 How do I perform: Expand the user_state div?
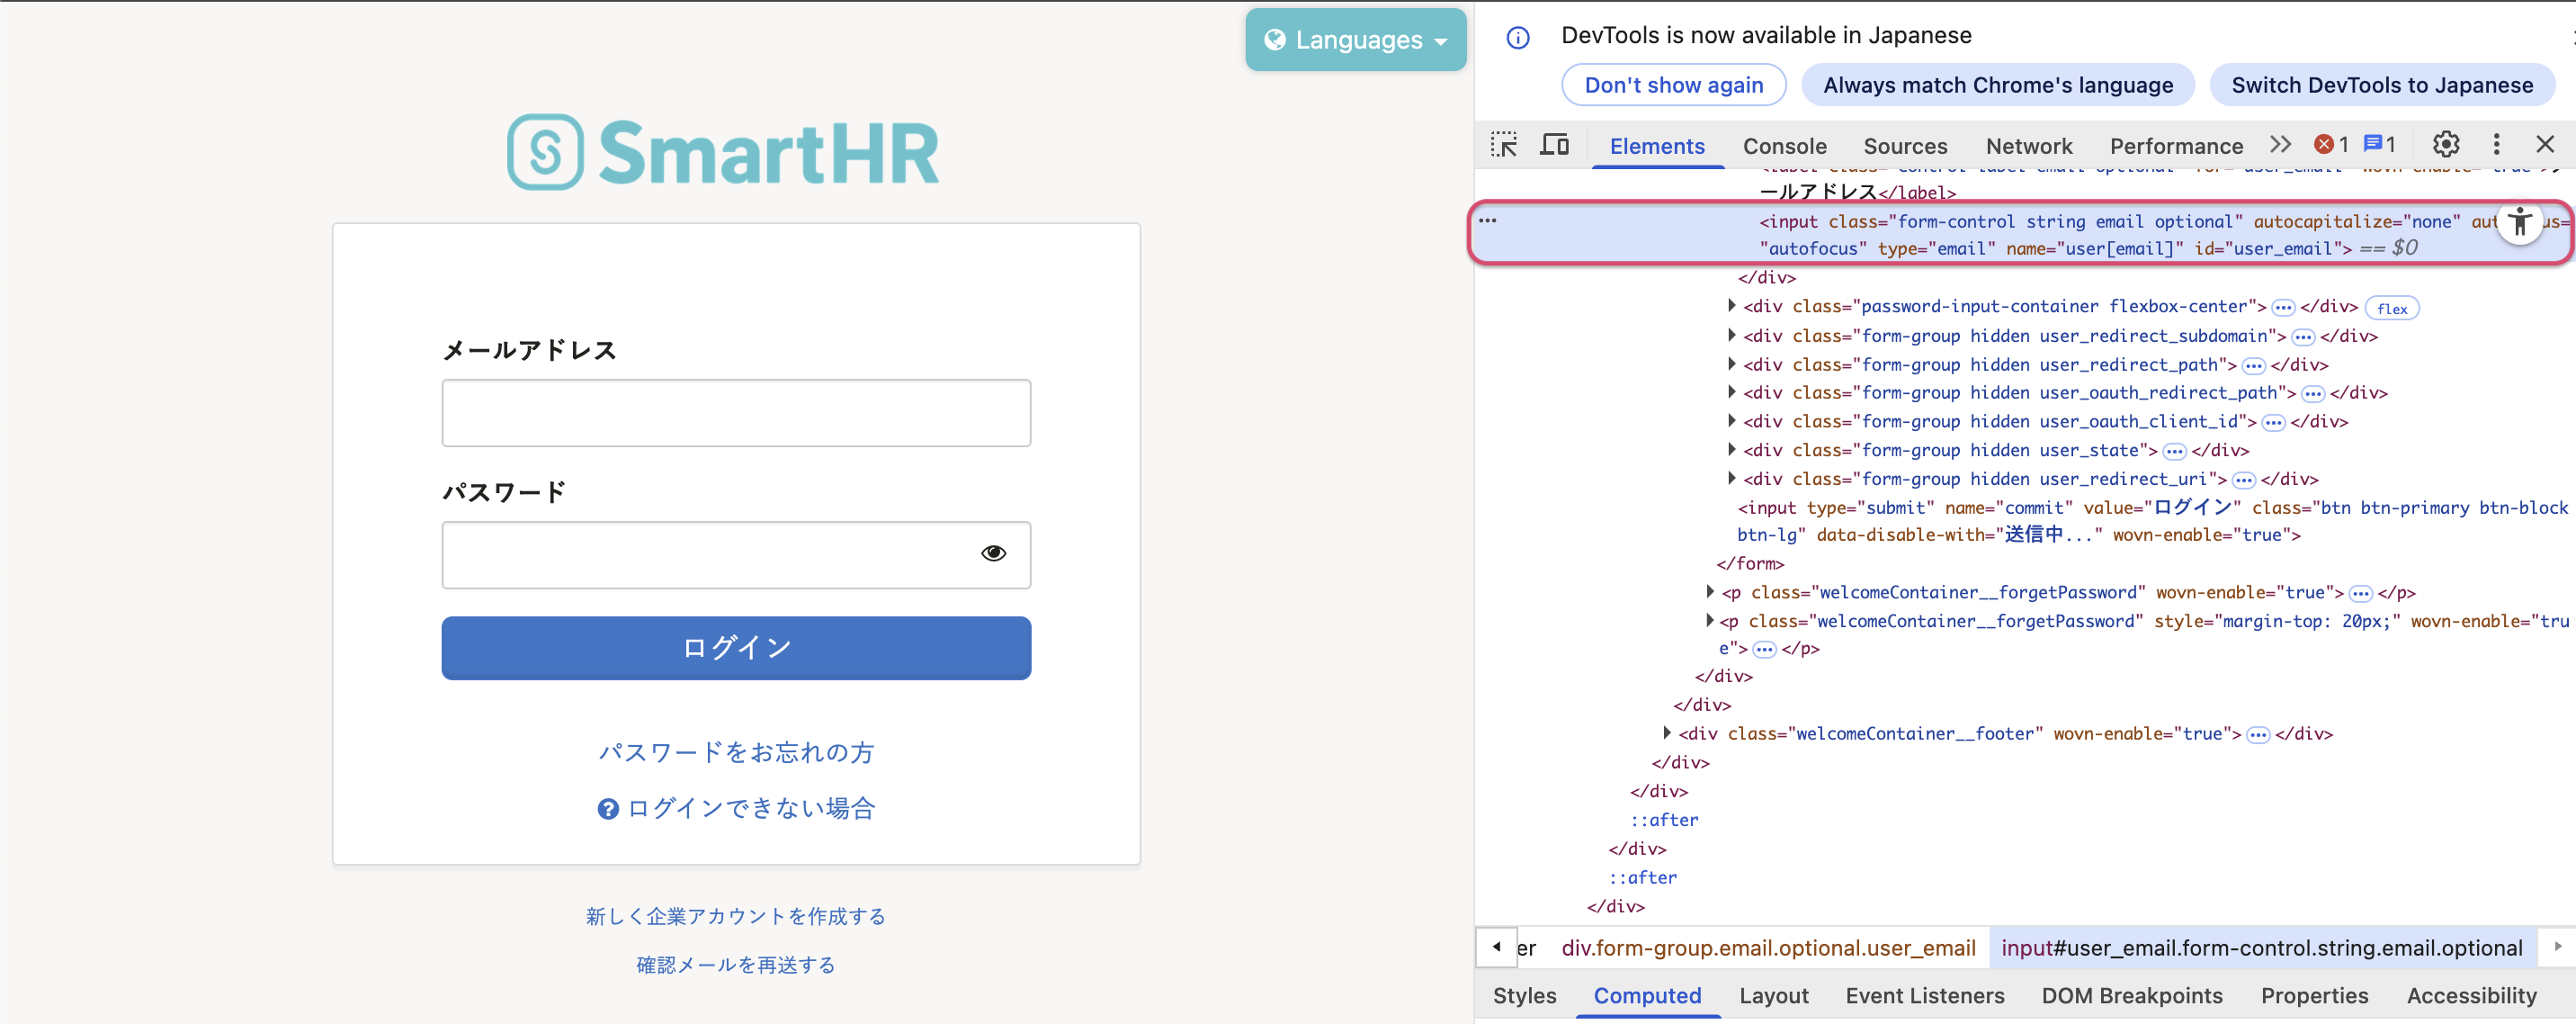click(x=1731, y=450)
